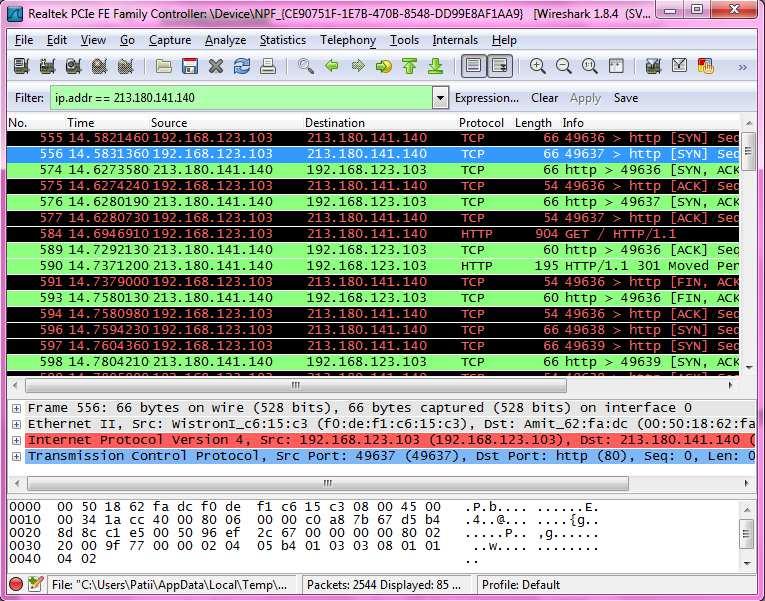Go forward in packet history arrow
The height and width of the screenshot is (601, 765).
pos(358,66)
